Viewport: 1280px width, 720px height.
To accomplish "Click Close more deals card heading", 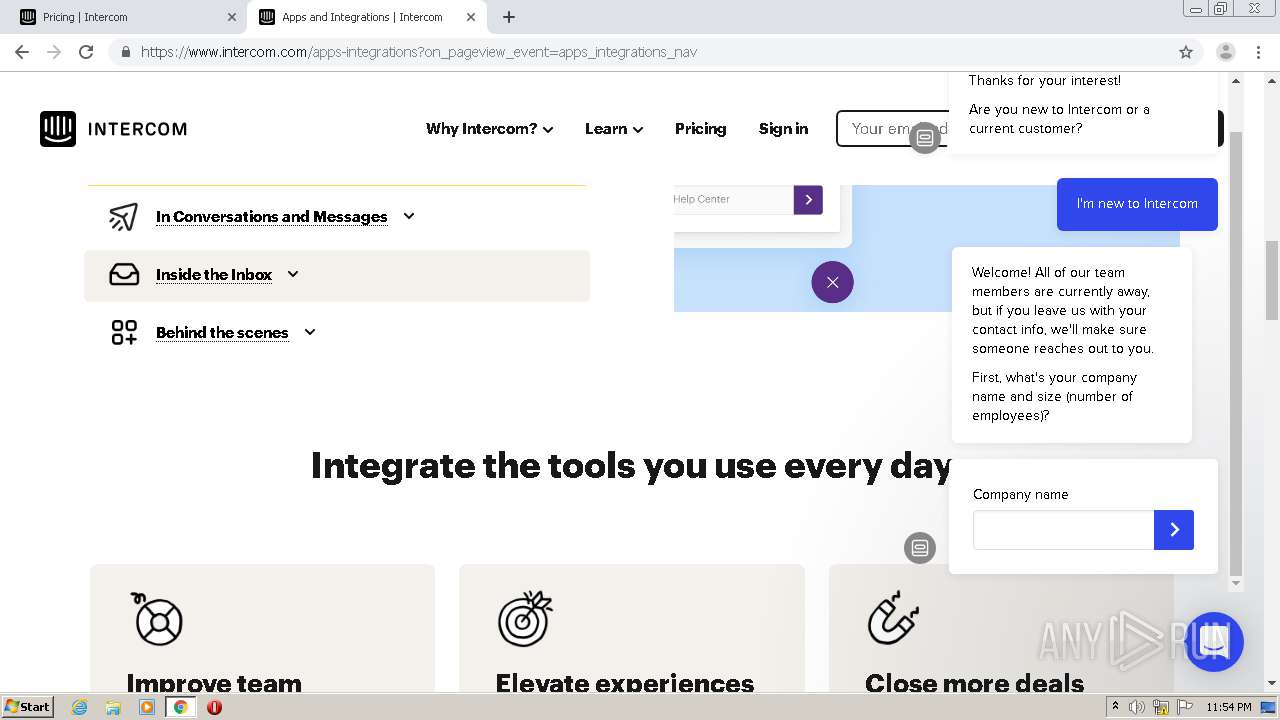I will point(975,683).
